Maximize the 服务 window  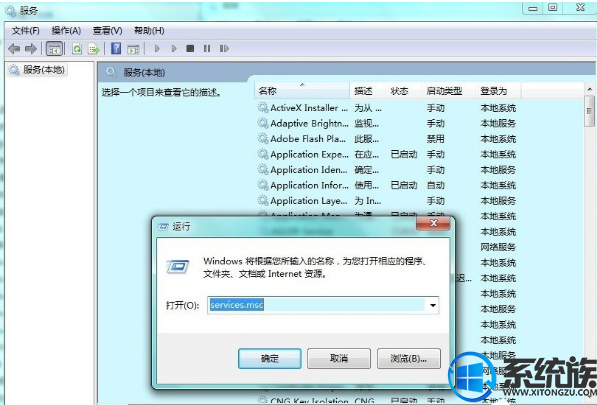(552, 7)
